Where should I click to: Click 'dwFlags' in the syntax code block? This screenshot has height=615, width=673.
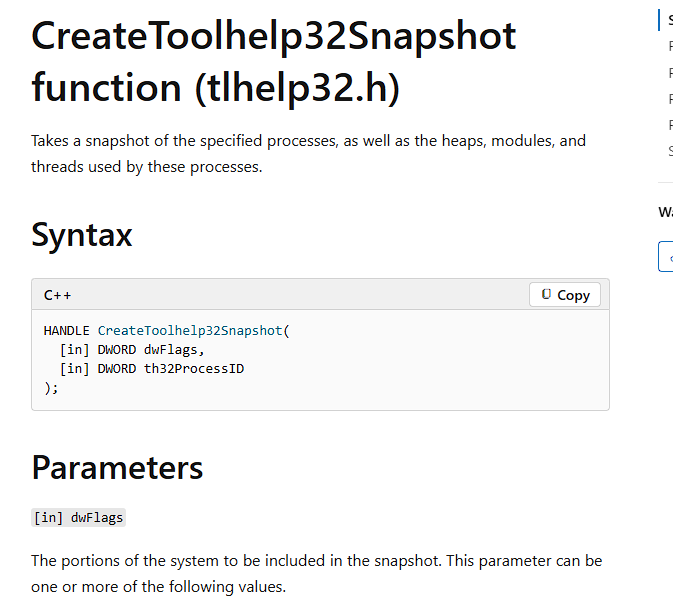(173, 349)
